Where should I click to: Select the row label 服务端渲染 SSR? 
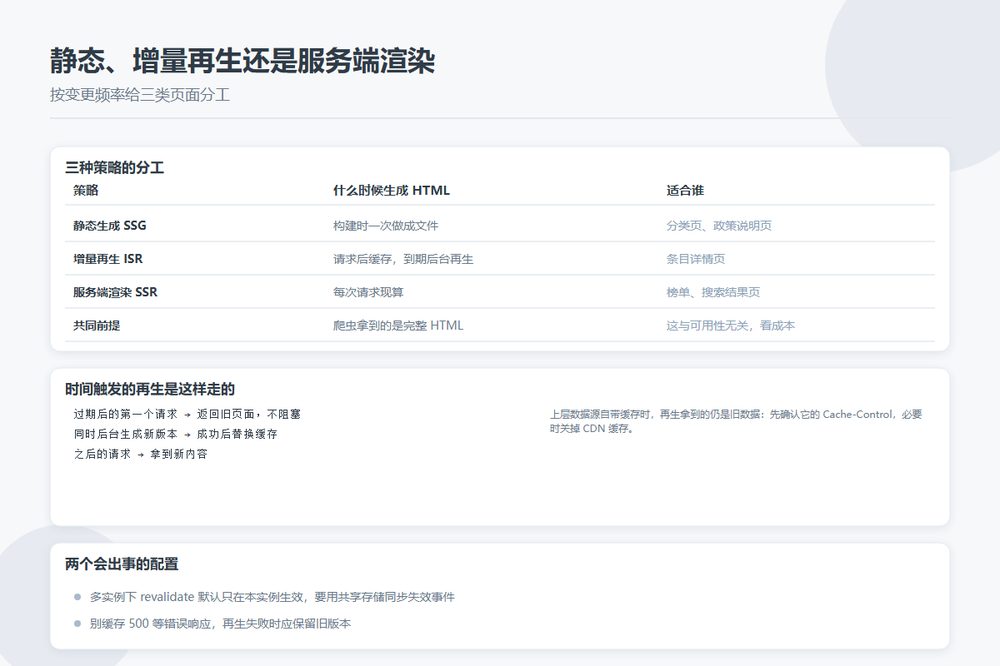point(115,292)
